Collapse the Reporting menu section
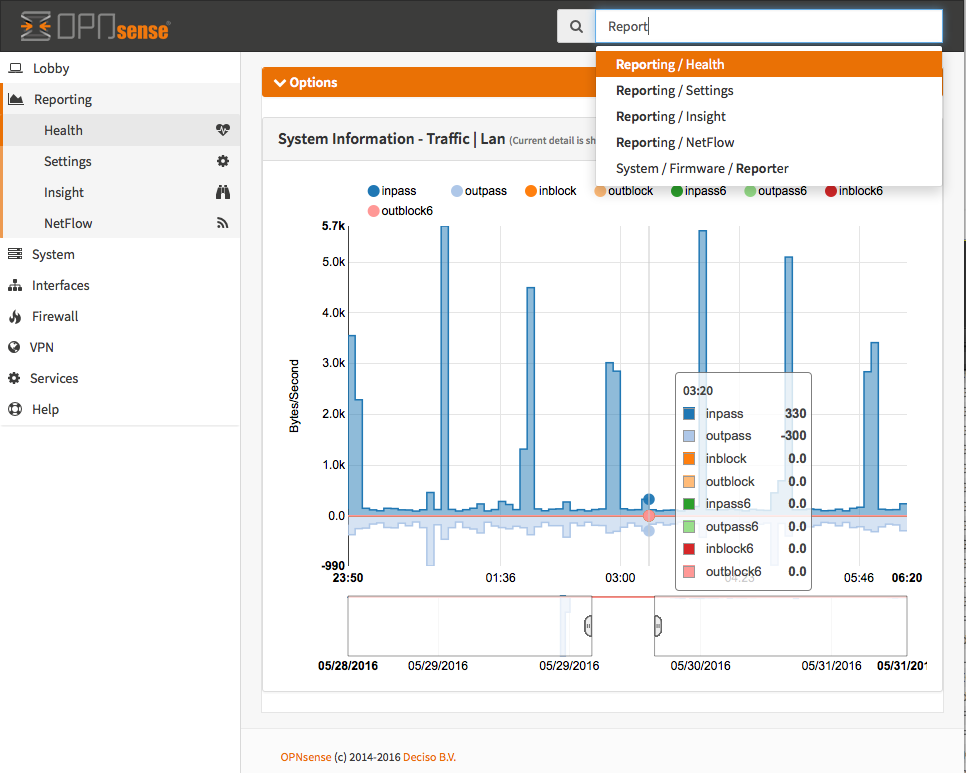 coord(121,99)
